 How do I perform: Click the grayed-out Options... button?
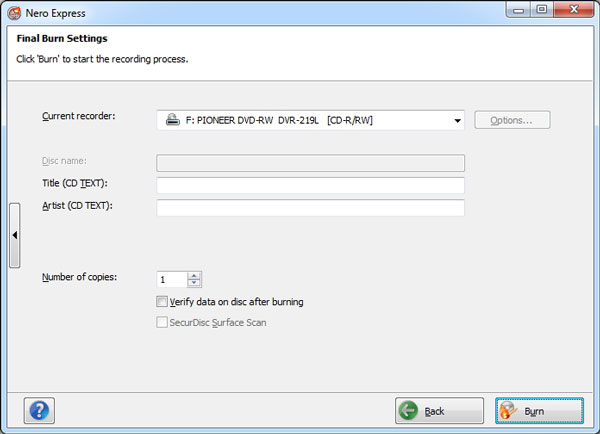(512, 120)
